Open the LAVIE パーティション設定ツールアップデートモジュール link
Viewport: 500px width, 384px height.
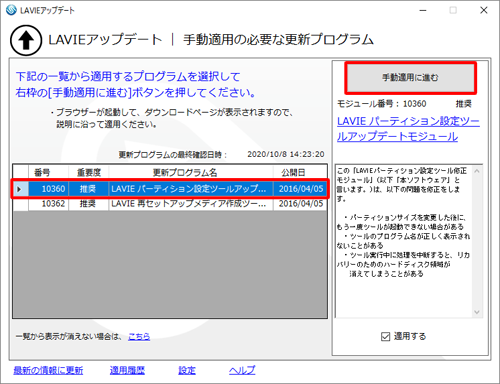(408, 129)
